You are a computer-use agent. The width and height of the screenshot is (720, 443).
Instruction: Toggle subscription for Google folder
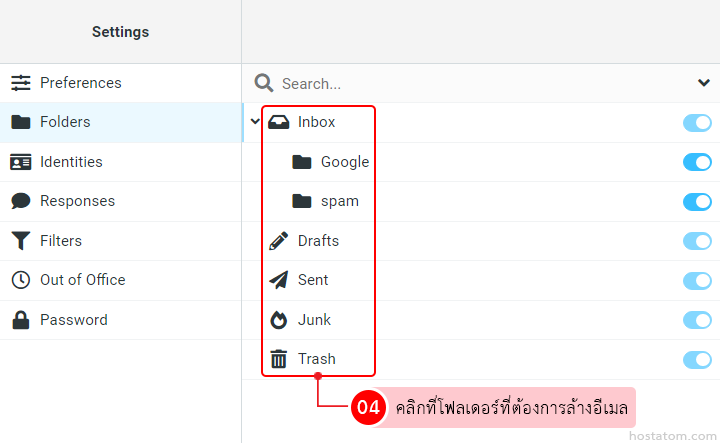696,162
